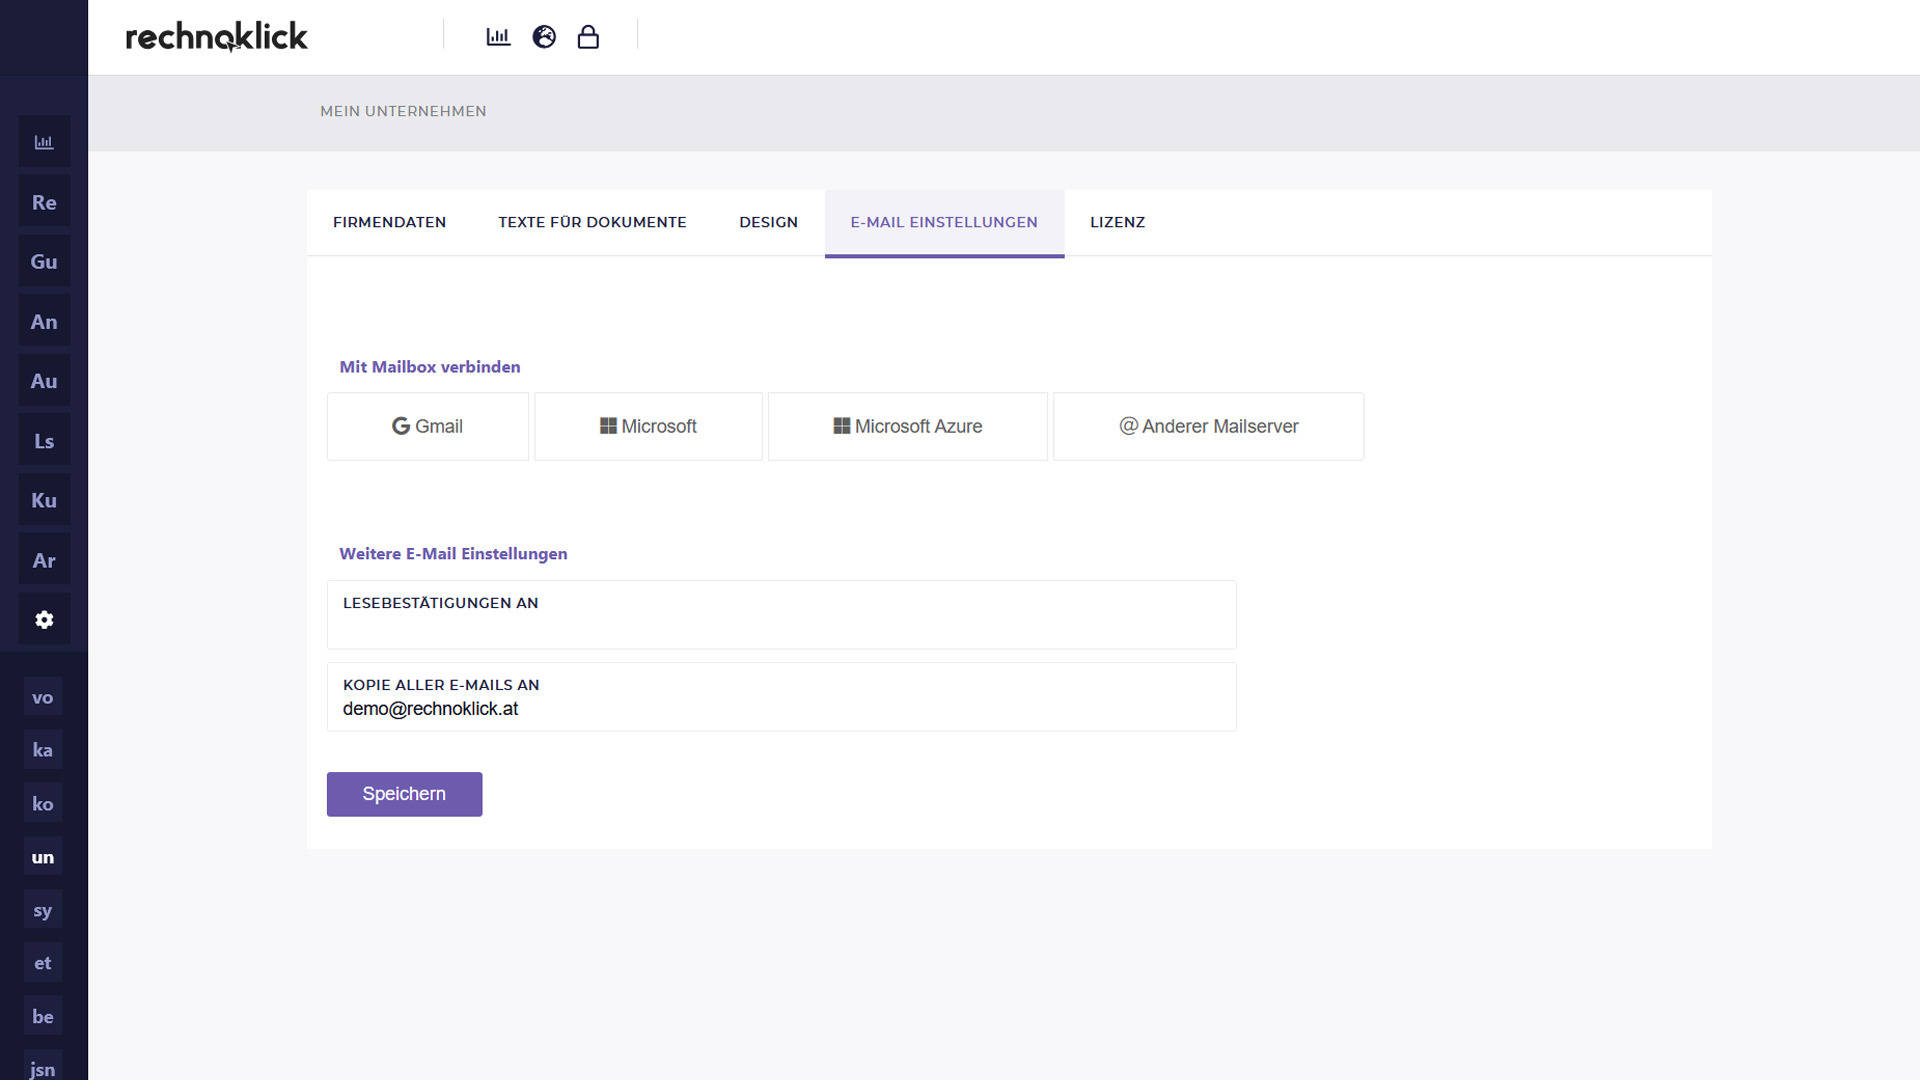Open the An sidebar item
The width and height of the screenshot is (1920, 1080).
click(44, 321)
